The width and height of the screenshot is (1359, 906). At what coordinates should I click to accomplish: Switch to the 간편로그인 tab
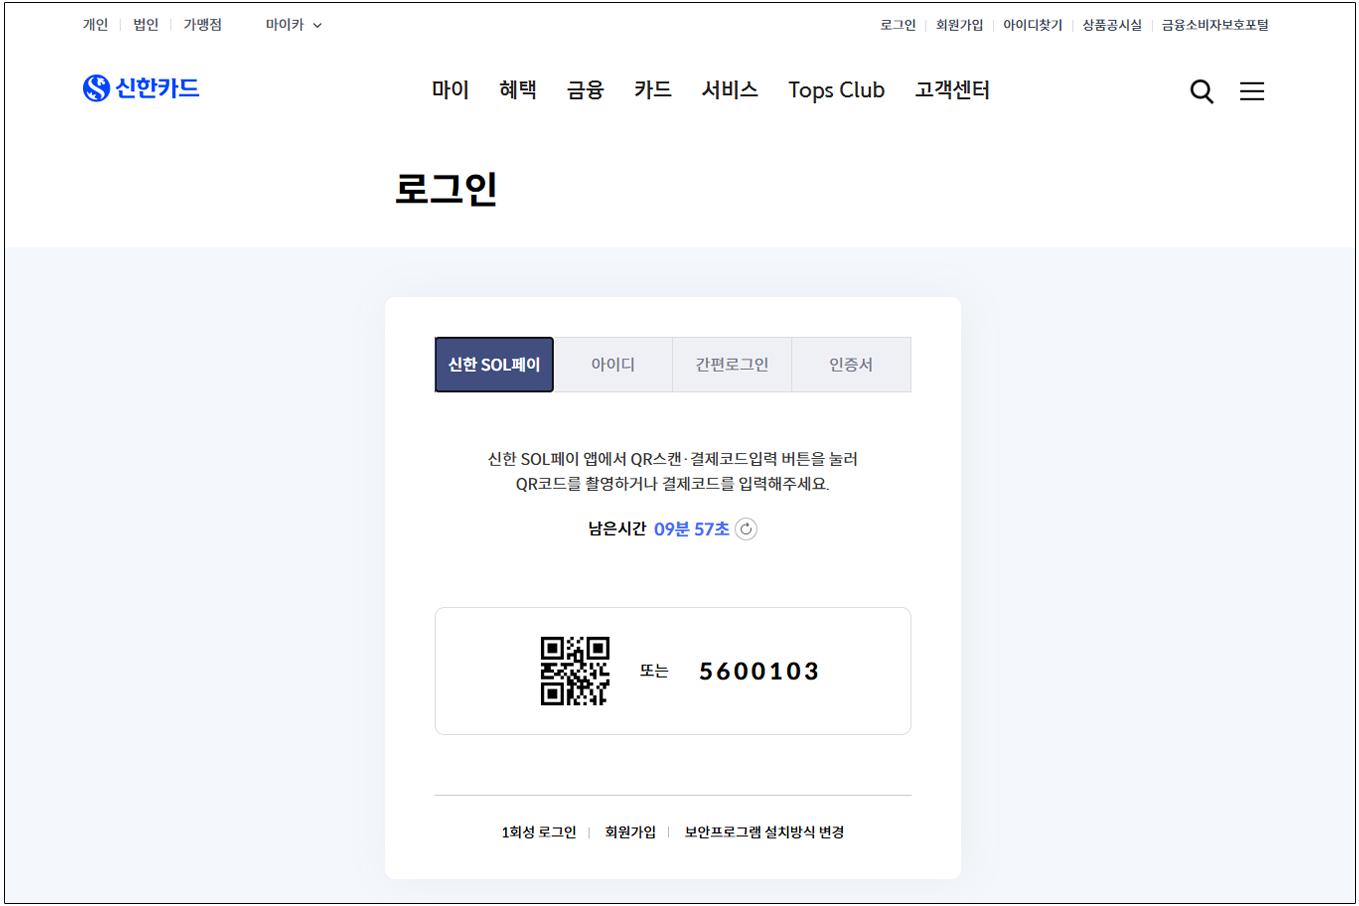click(732, 365)
